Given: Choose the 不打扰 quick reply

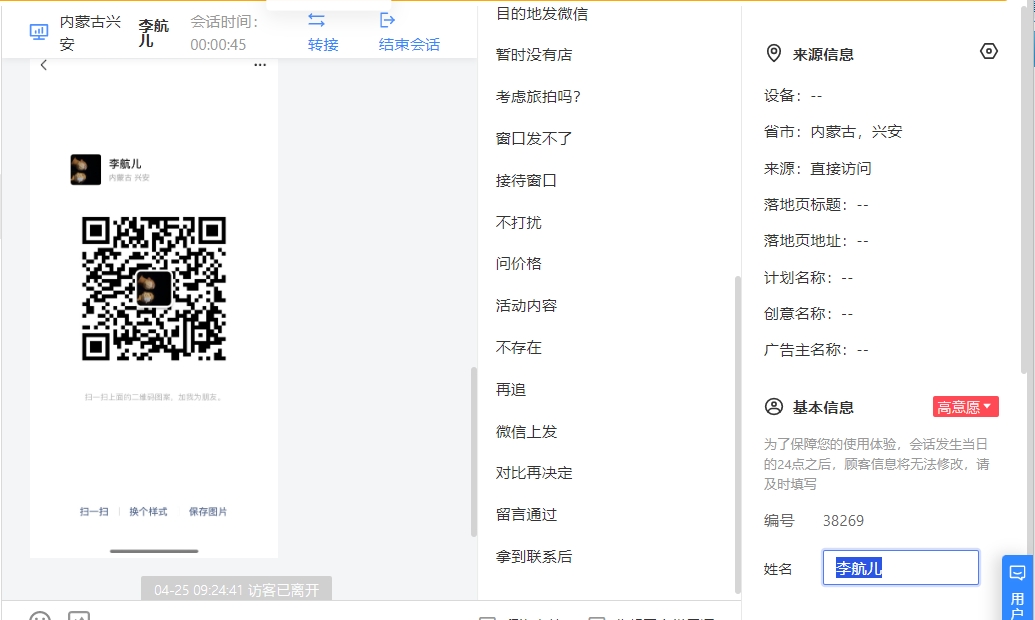Looking at the screenshot, I should pos(519,223).
